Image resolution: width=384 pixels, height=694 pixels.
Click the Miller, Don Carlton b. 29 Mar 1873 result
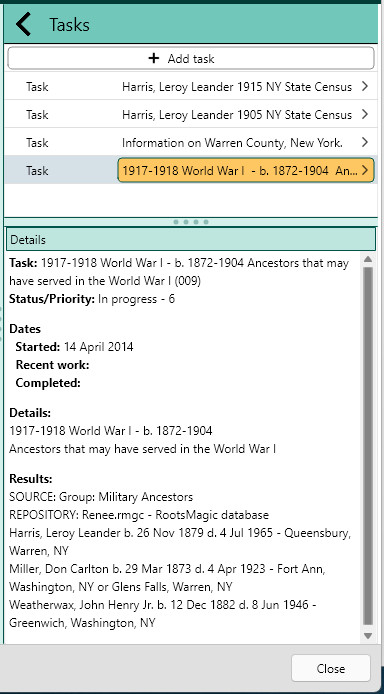[167, 578]
